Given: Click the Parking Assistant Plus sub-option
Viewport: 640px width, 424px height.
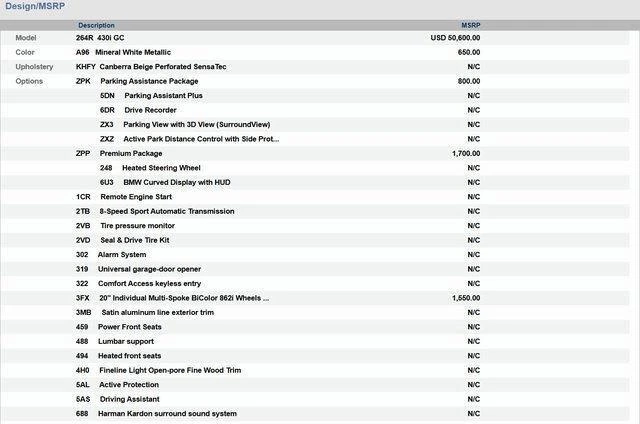Looking at the screenshot, I should click(x=163, y=95).
